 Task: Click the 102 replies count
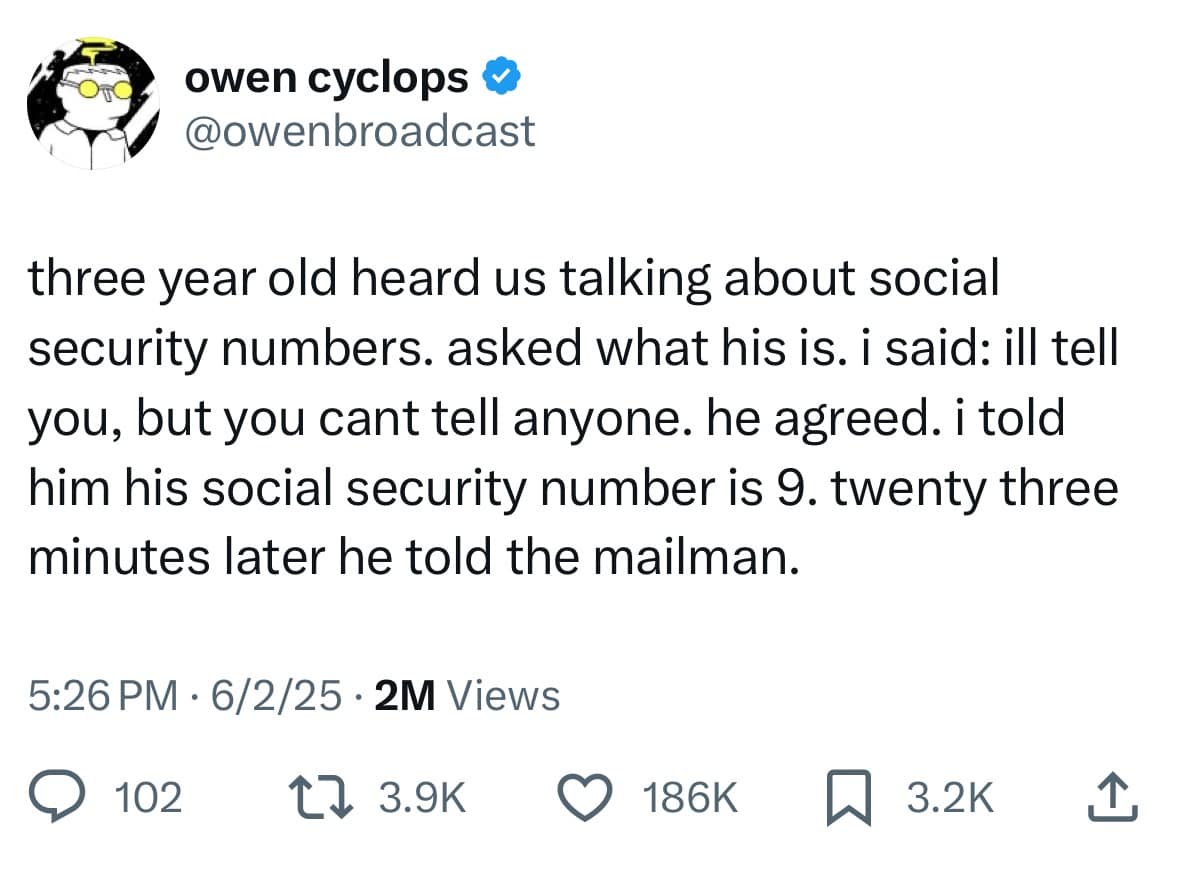tap(149, 798)
